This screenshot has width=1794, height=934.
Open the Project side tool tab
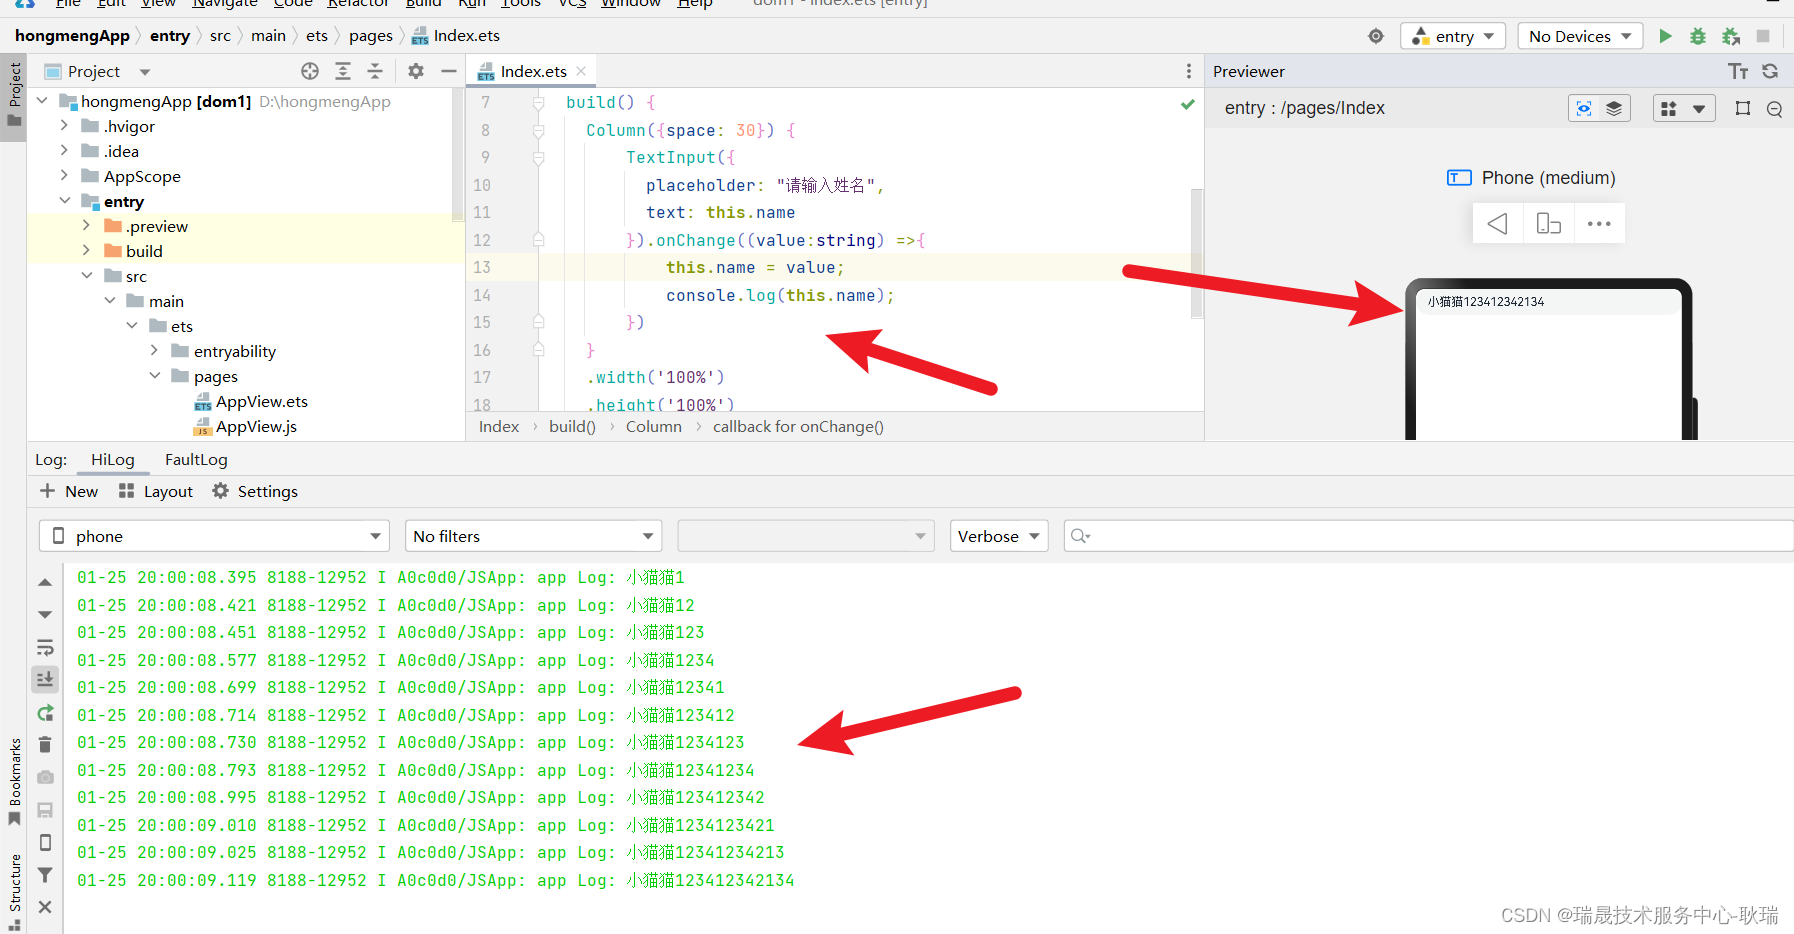(14, 96)
